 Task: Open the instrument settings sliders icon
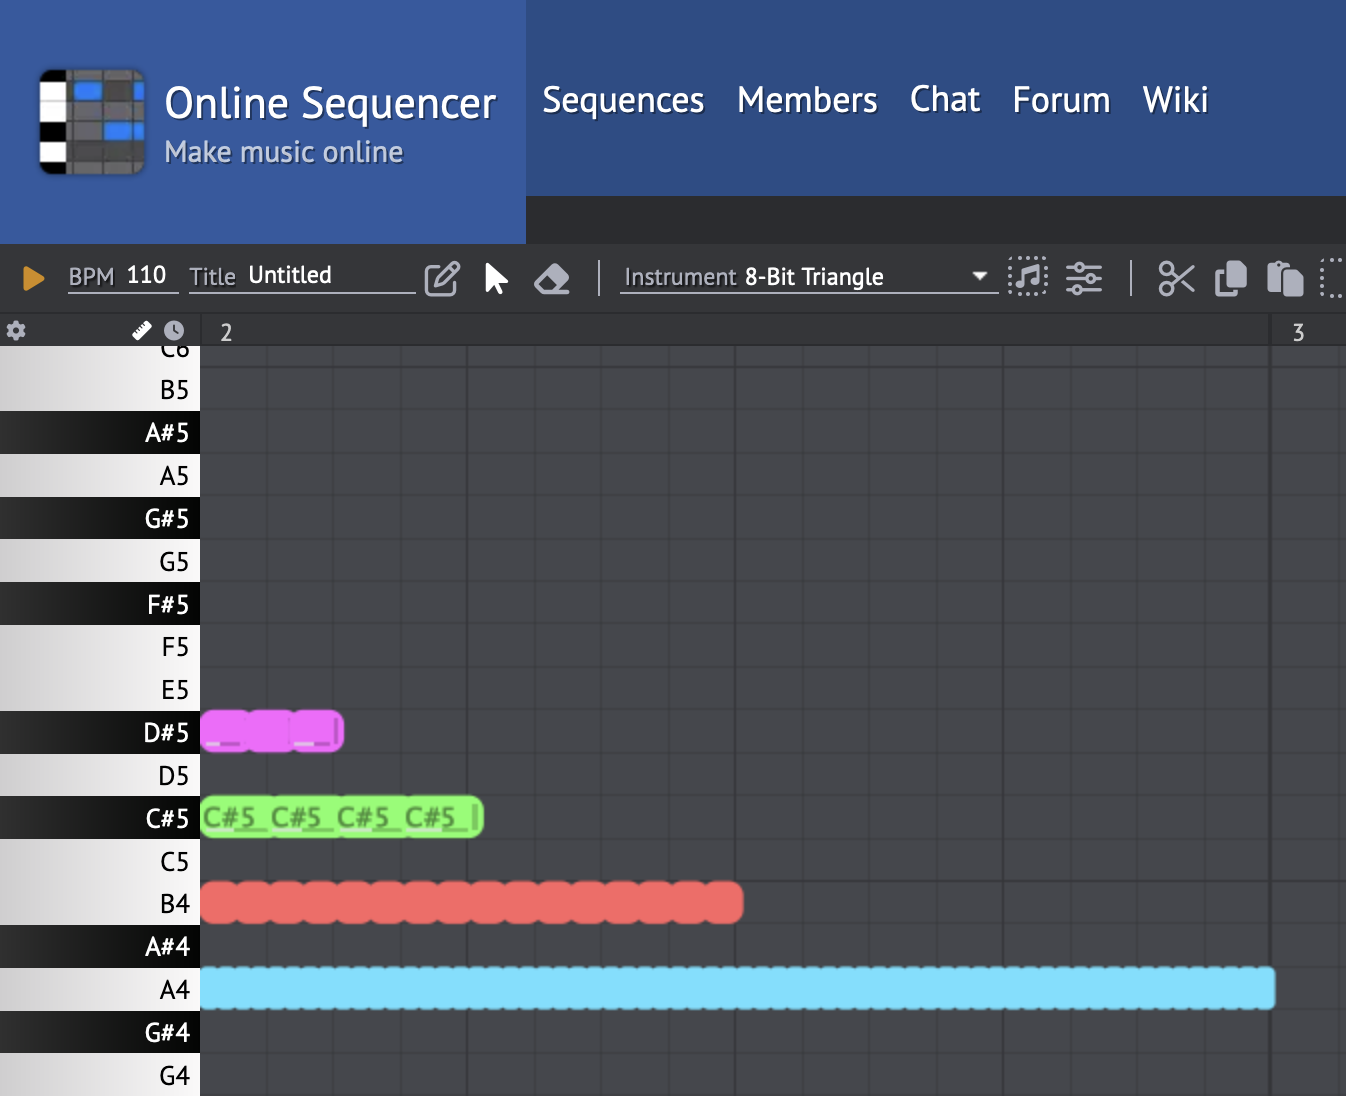[1083, 278]
